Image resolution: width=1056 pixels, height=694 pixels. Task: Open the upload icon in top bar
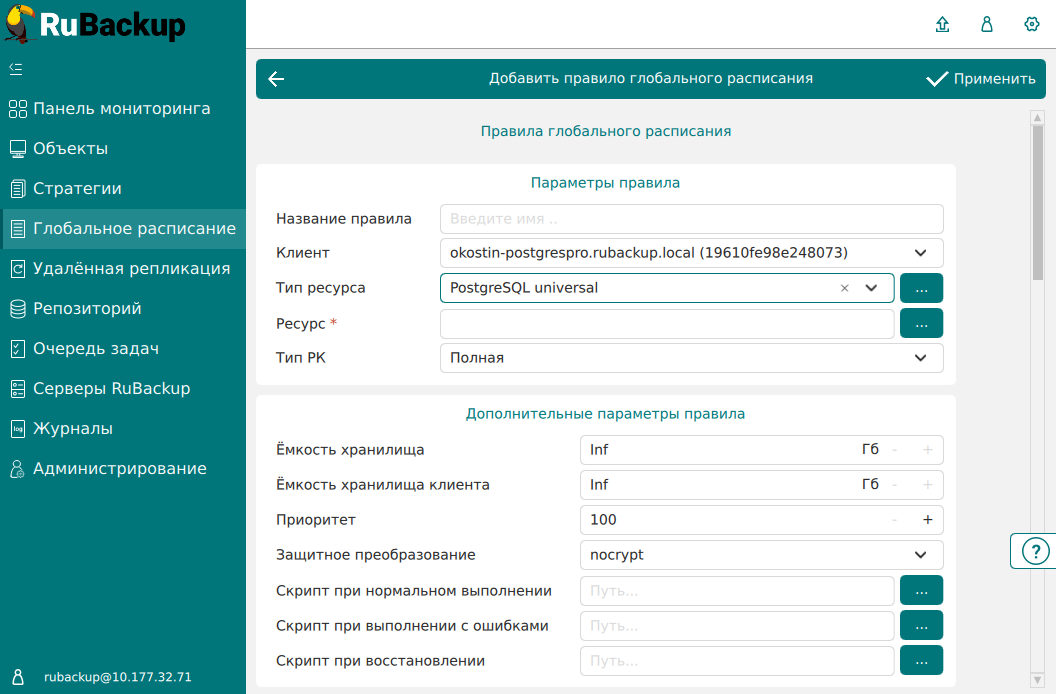[942, 25]
